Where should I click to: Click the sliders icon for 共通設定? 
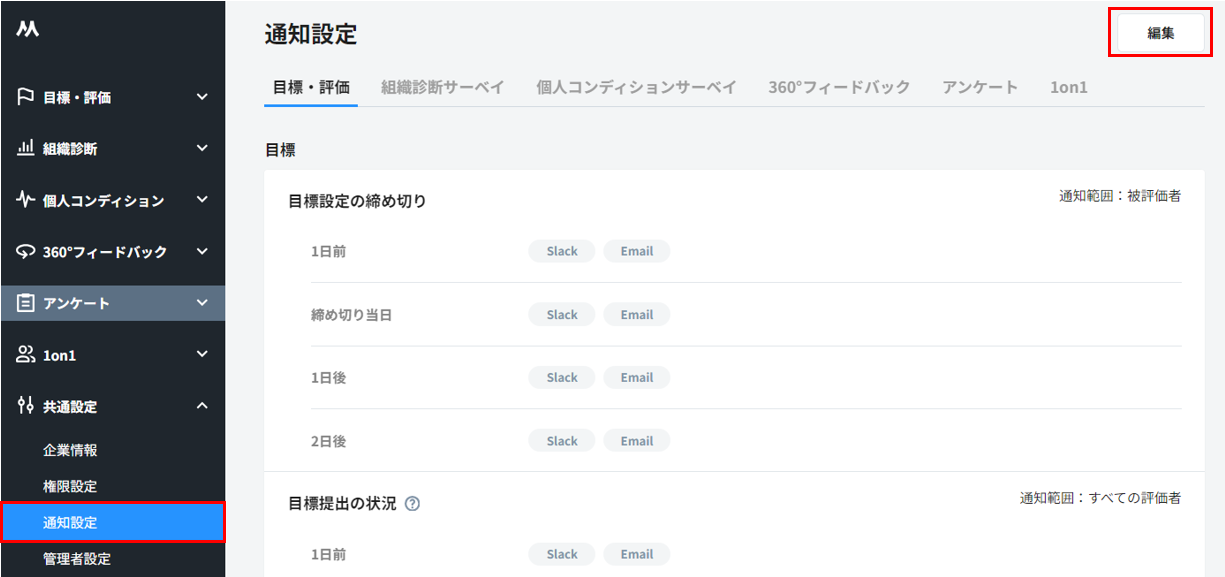26,406
